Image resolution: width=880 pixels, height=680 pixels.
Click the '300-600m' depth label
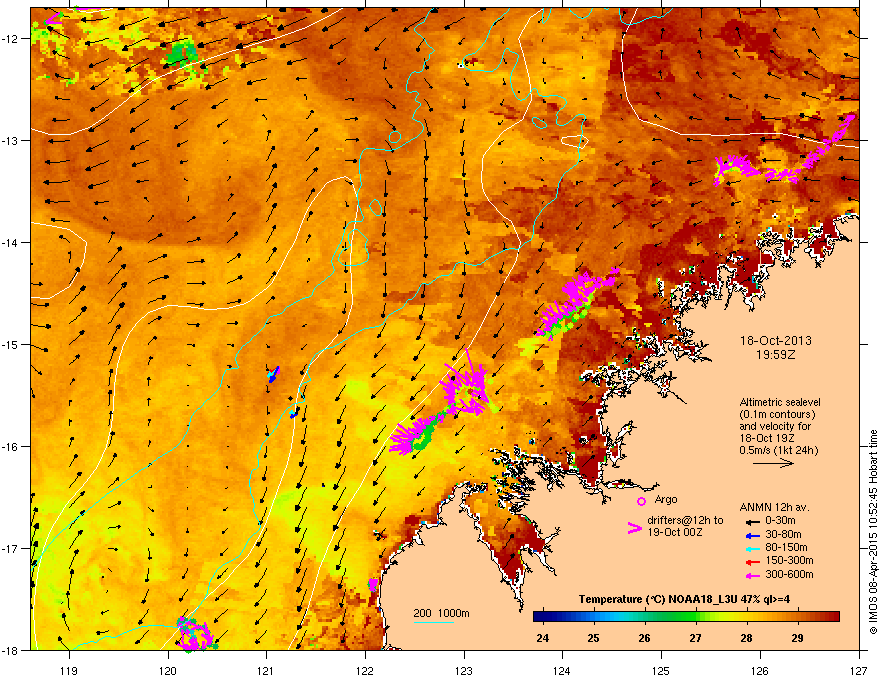pos(789,575)
